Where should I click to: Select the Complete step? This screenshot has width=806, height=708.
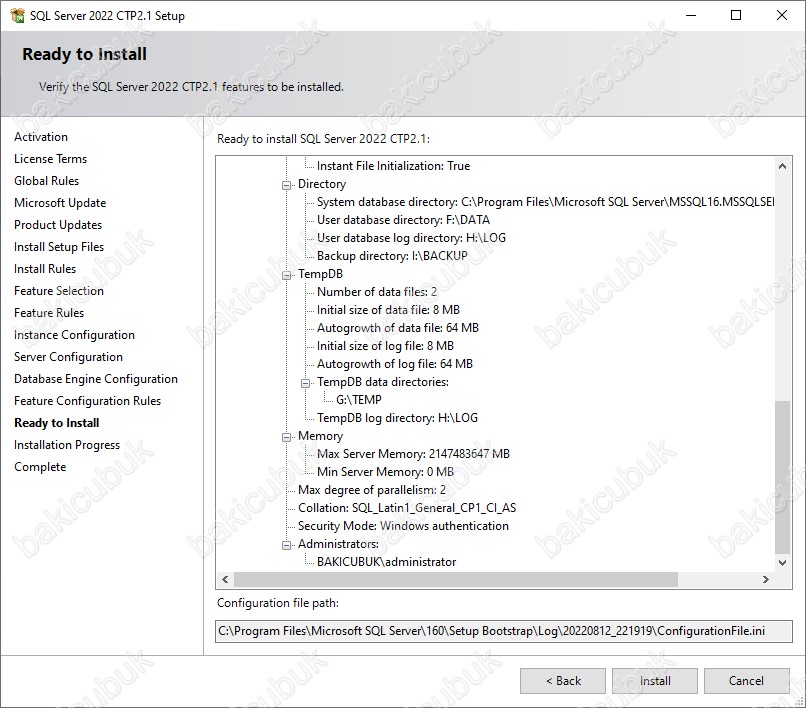pyautogui.click(x=40, y=467)
